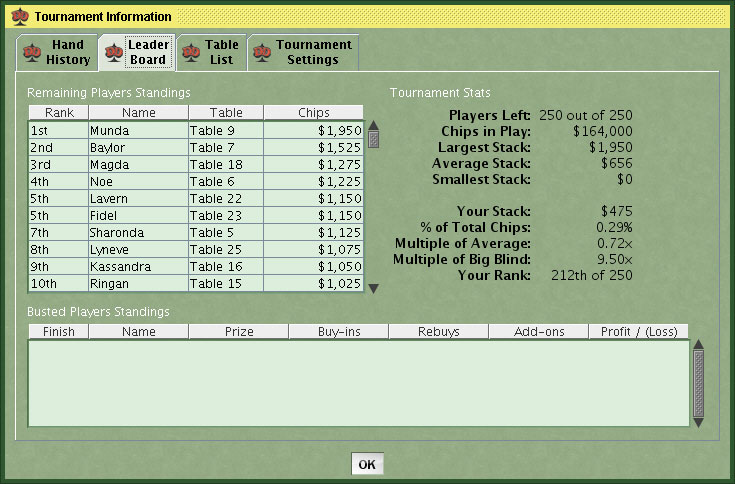Screen dimensions: 735x484
Task: Click the Tournament Settings tab icon
Action: coord(263,52)
